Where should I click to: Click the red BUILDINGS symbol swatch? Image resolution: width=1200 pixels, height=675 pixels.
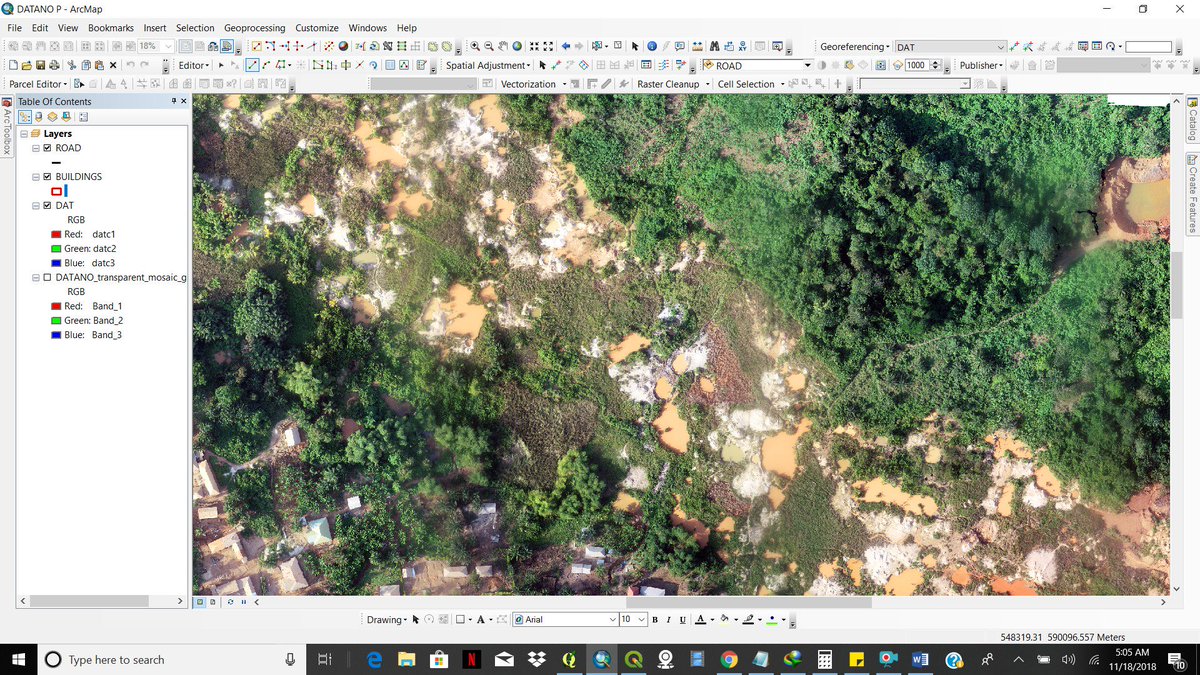(x=58, y=190)
